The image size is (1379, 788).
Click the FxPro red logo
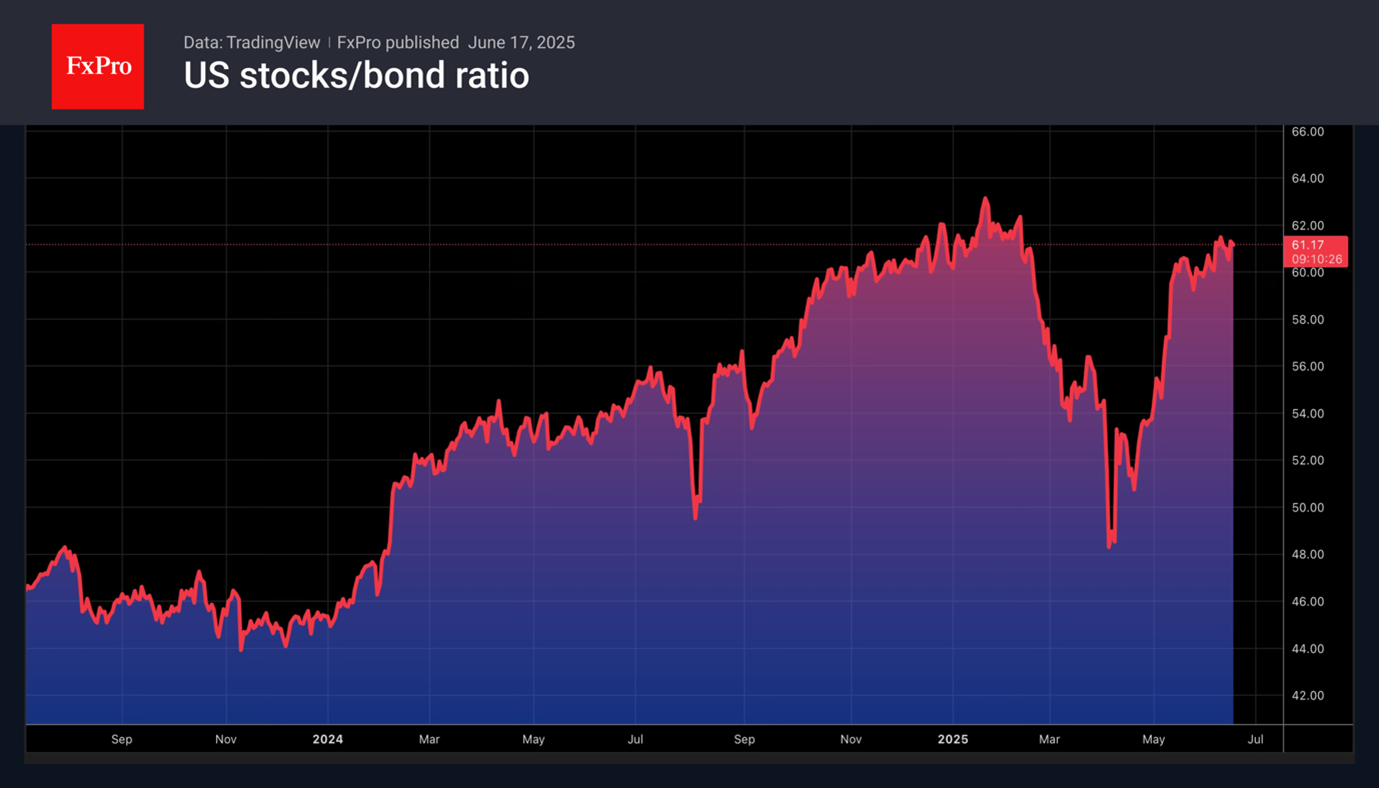[x=98, y=67]
